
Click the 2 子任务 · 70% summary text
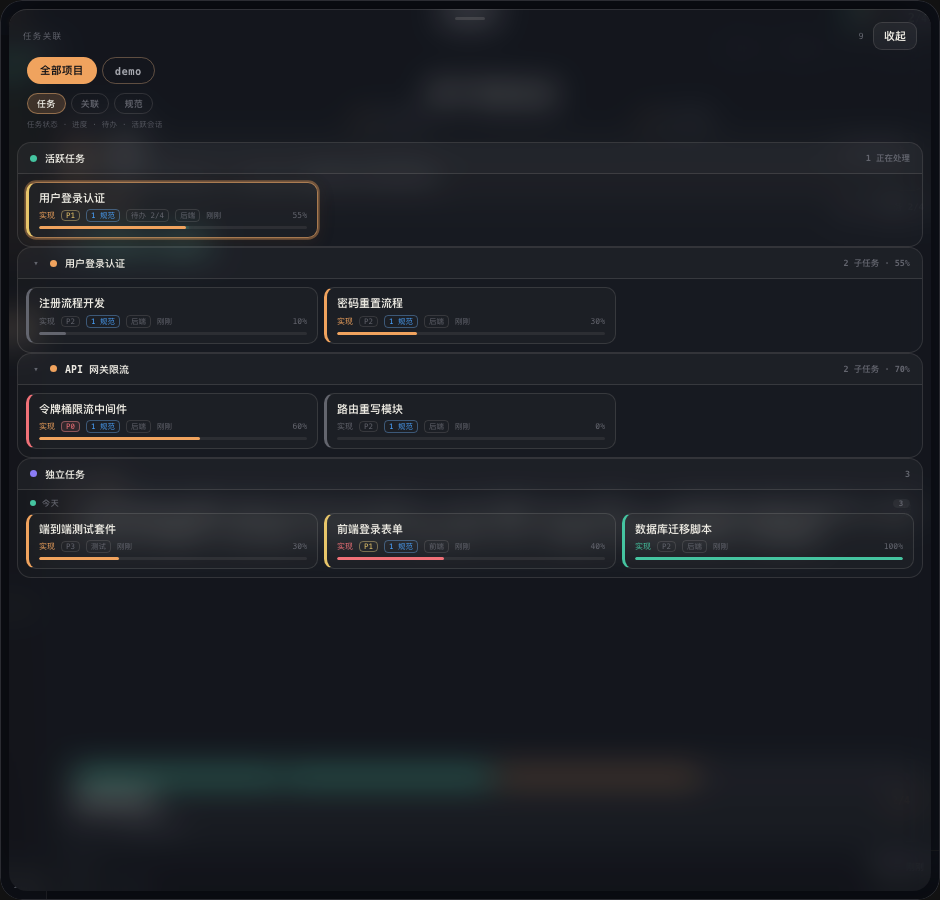[x=876, y=369]
